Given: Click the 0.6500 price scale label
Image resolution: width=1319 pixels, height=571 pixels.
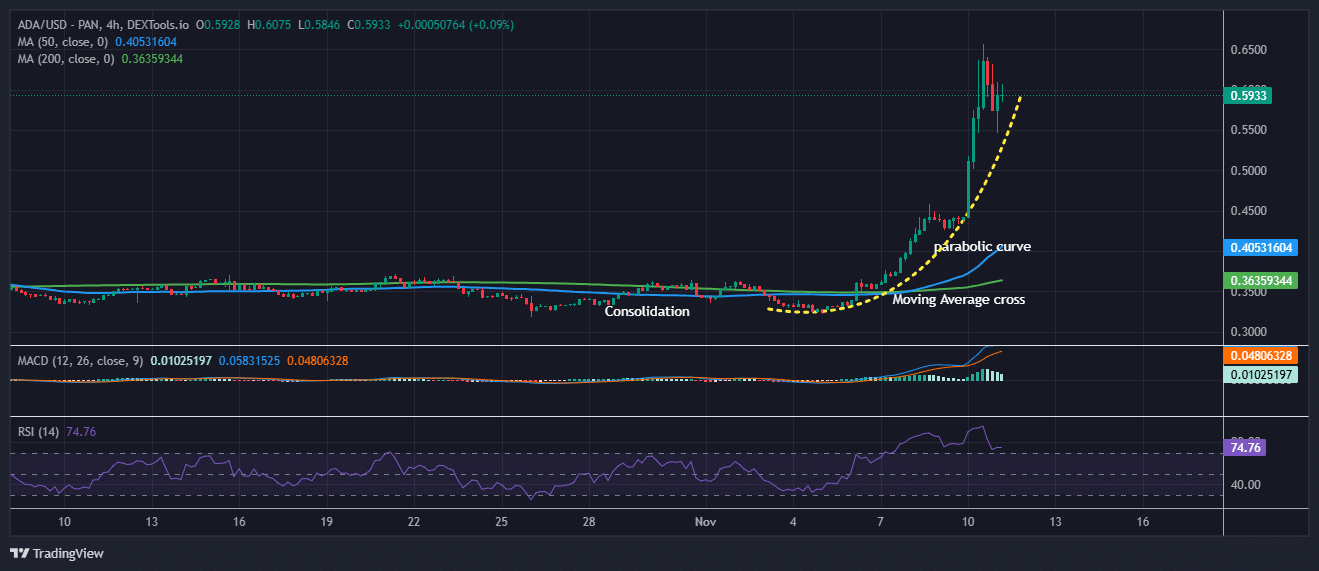Looking at the screenshot, I should (x=1247, y=49).
